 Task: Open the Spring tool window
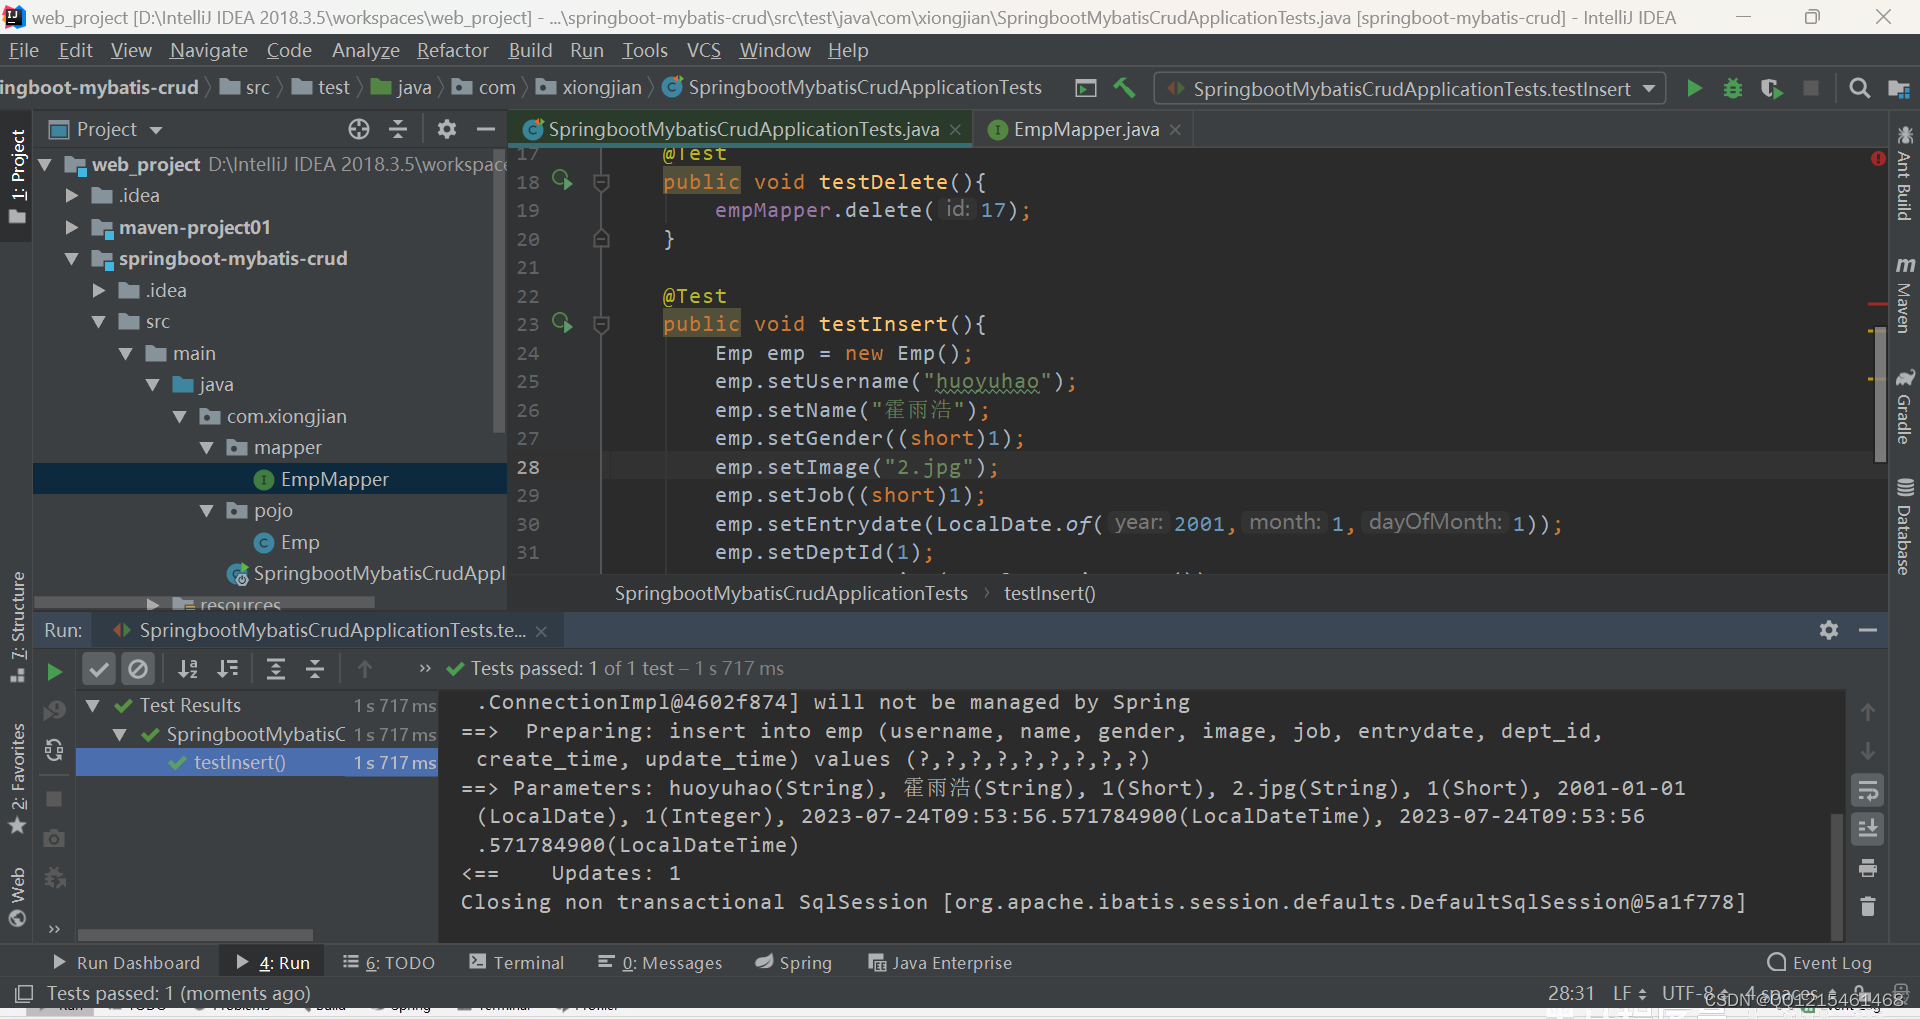tap(794, 962)
